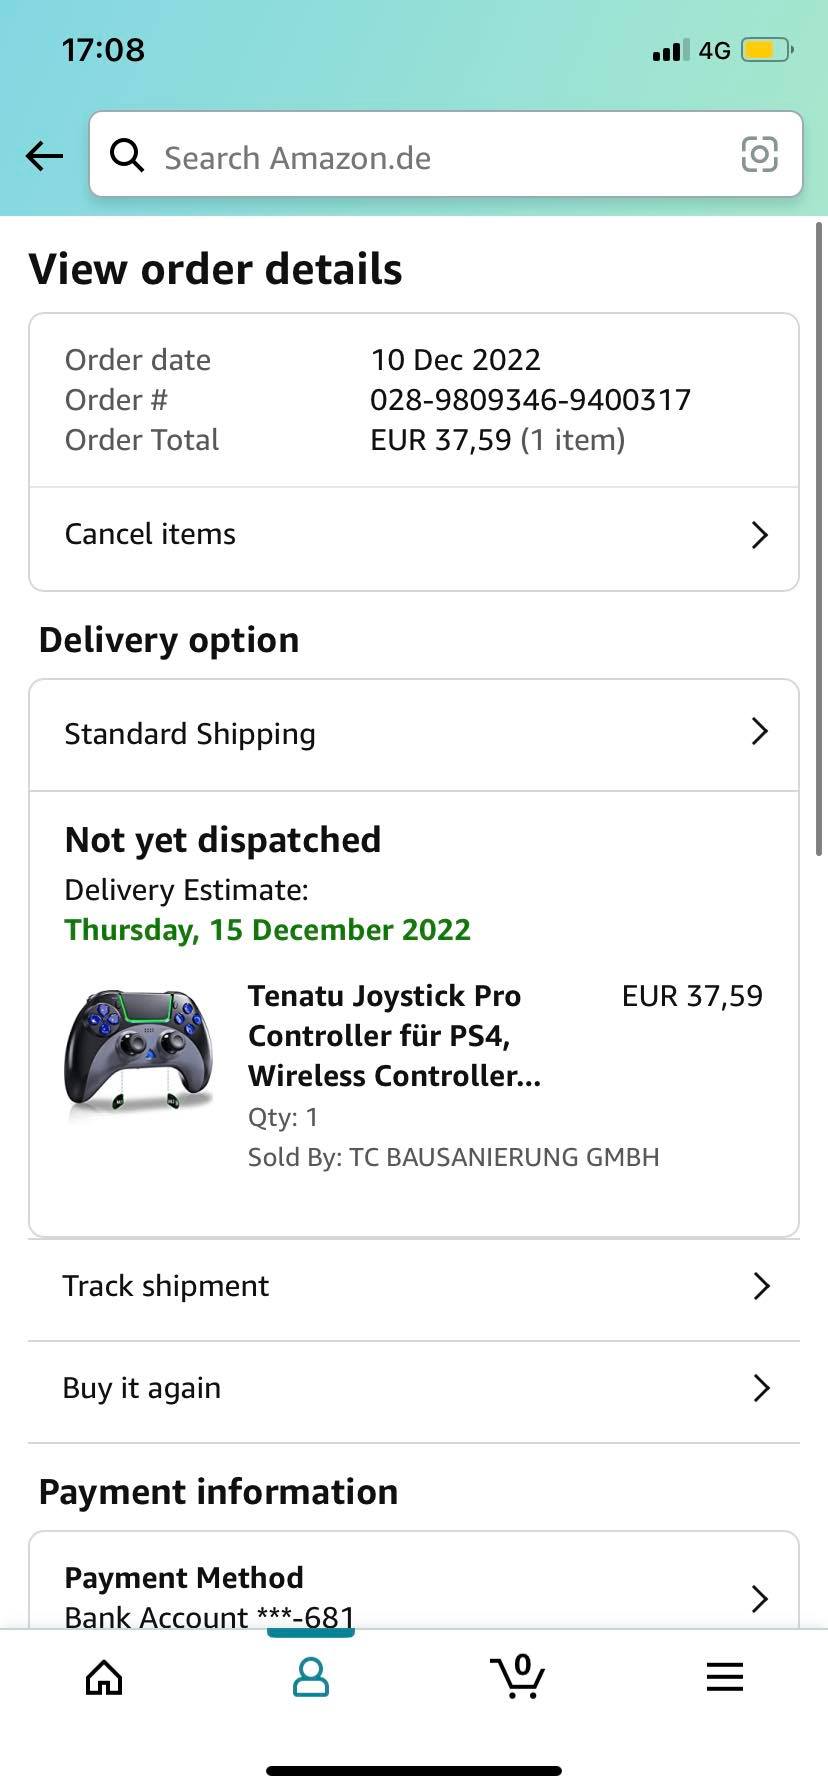Open the shopping cart
This screenshot has width=828, height=1792.
(x=518, y=1677)
